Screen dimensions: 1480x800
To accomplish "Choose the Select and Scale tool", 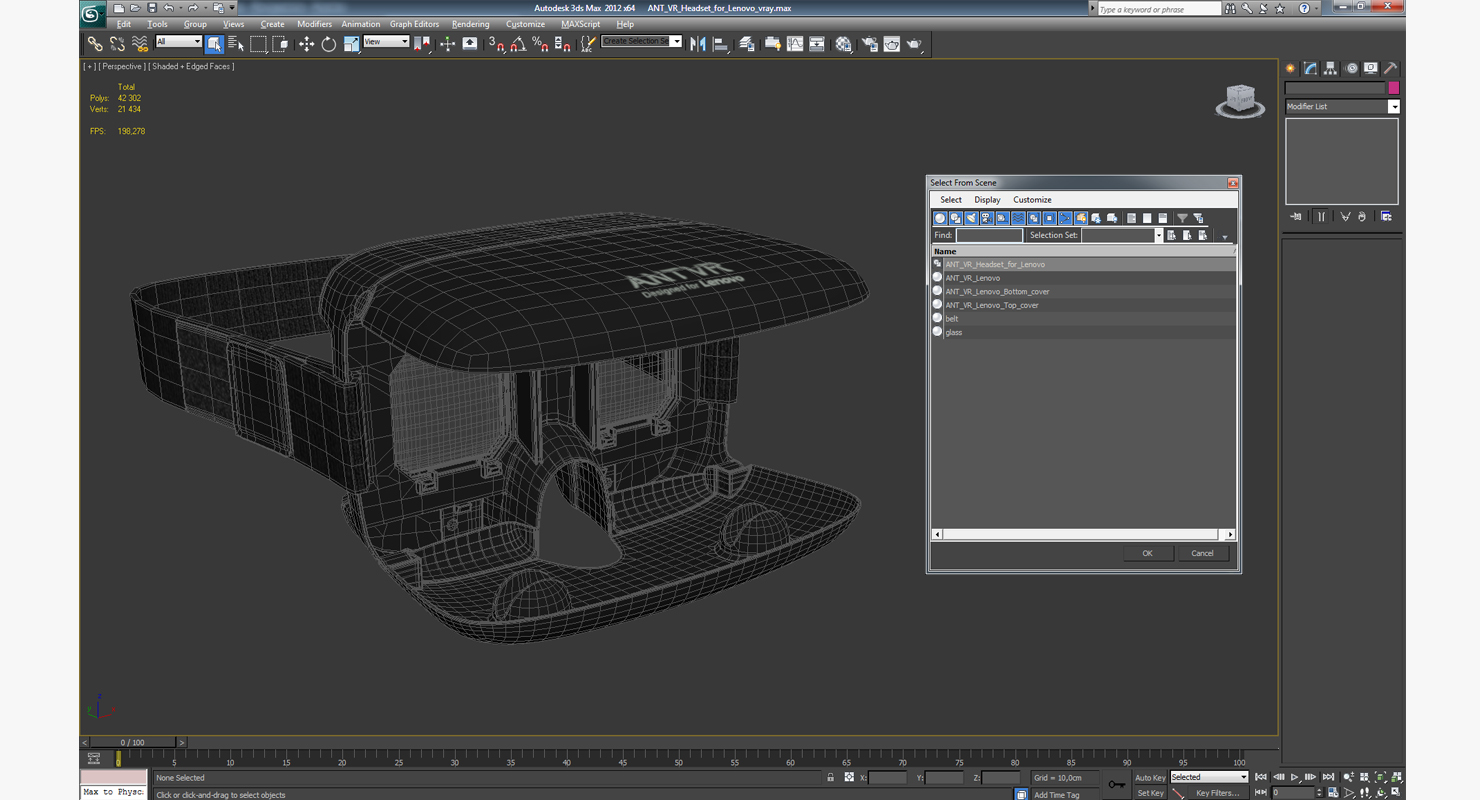I will (351, 44).
